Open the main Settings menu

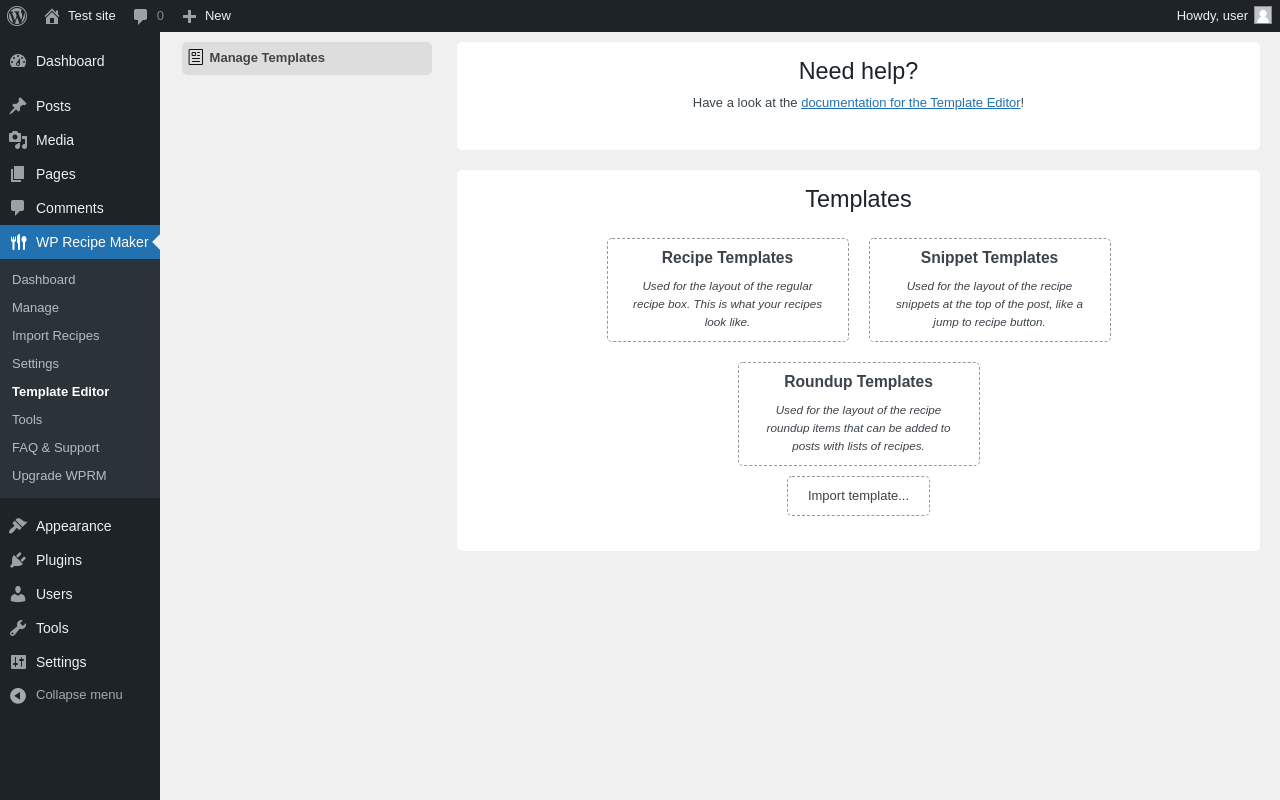(80, 662)
